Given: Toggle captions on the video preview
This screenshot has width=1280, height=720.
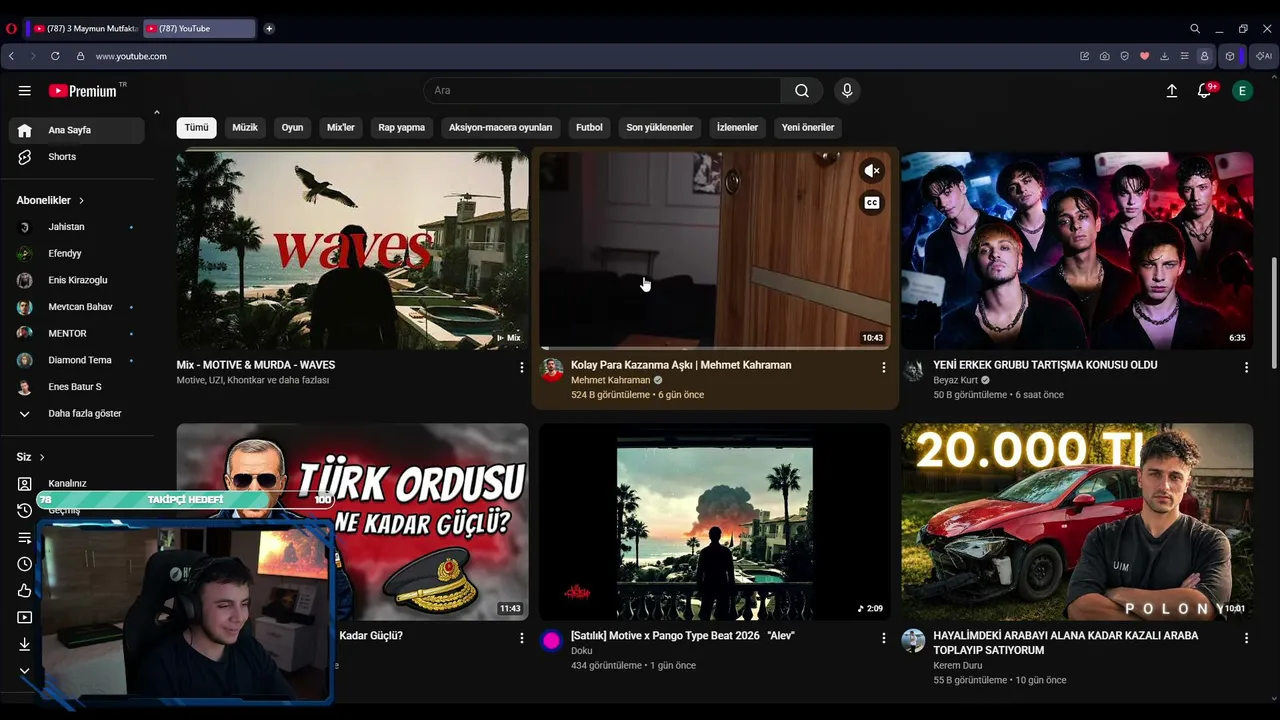Looking at the screenshot, I should [872, 203].
